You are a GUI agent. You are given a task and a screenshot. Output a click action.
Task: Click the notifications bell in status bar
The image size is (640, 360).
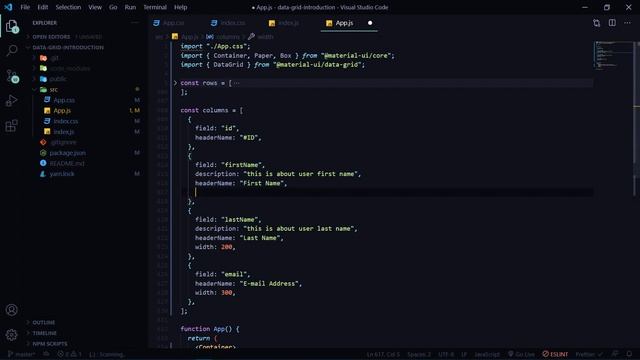[x=629, y=354]
